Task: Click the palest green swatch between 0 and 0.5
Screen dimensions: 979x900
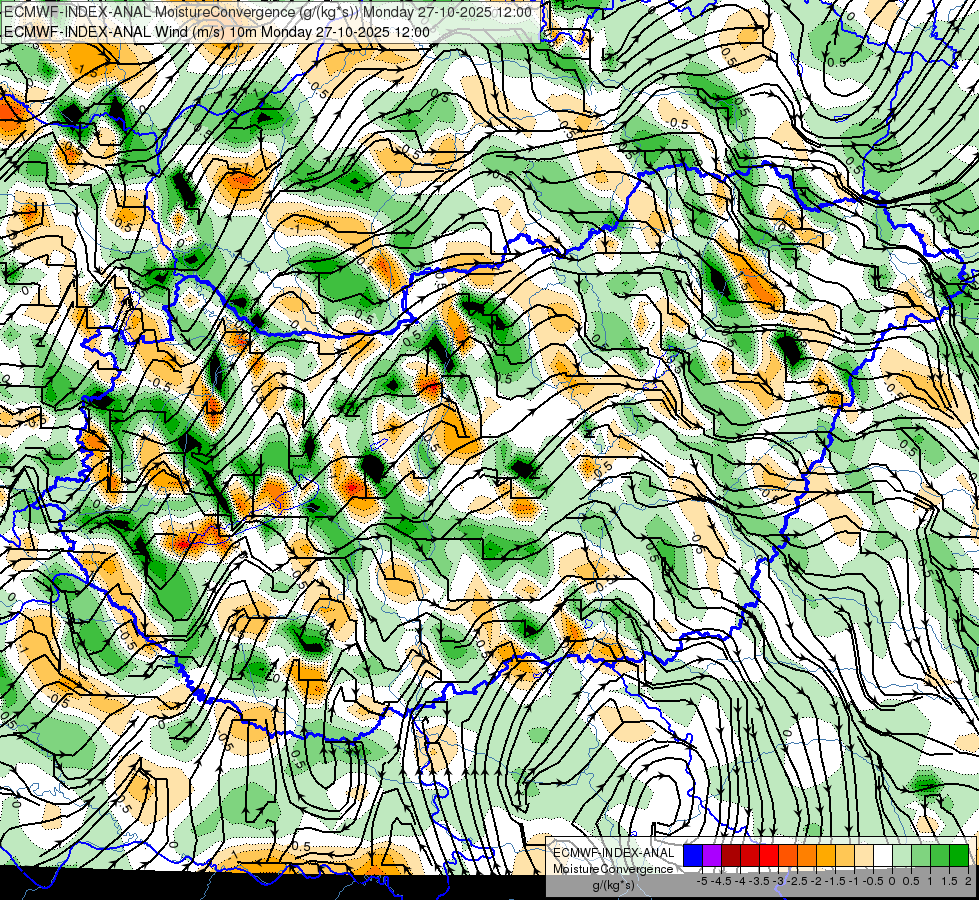Action: [902, 855]
